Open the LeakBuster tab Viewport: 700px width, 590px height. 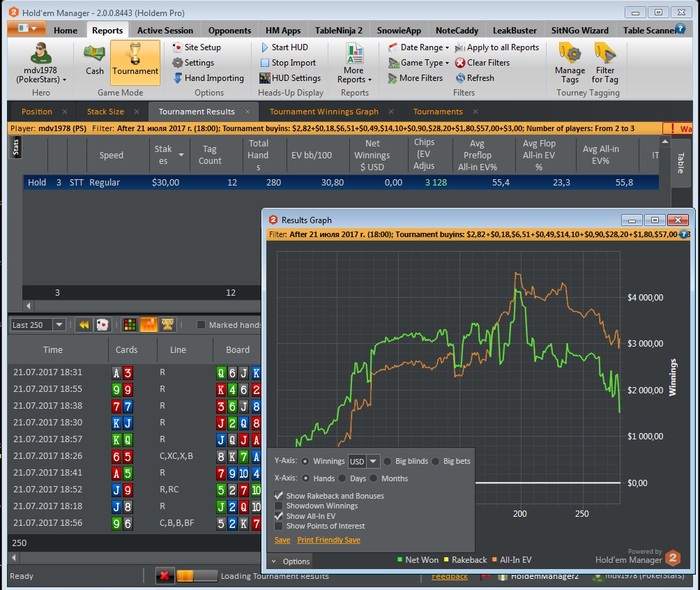click(x=514, y=30)
